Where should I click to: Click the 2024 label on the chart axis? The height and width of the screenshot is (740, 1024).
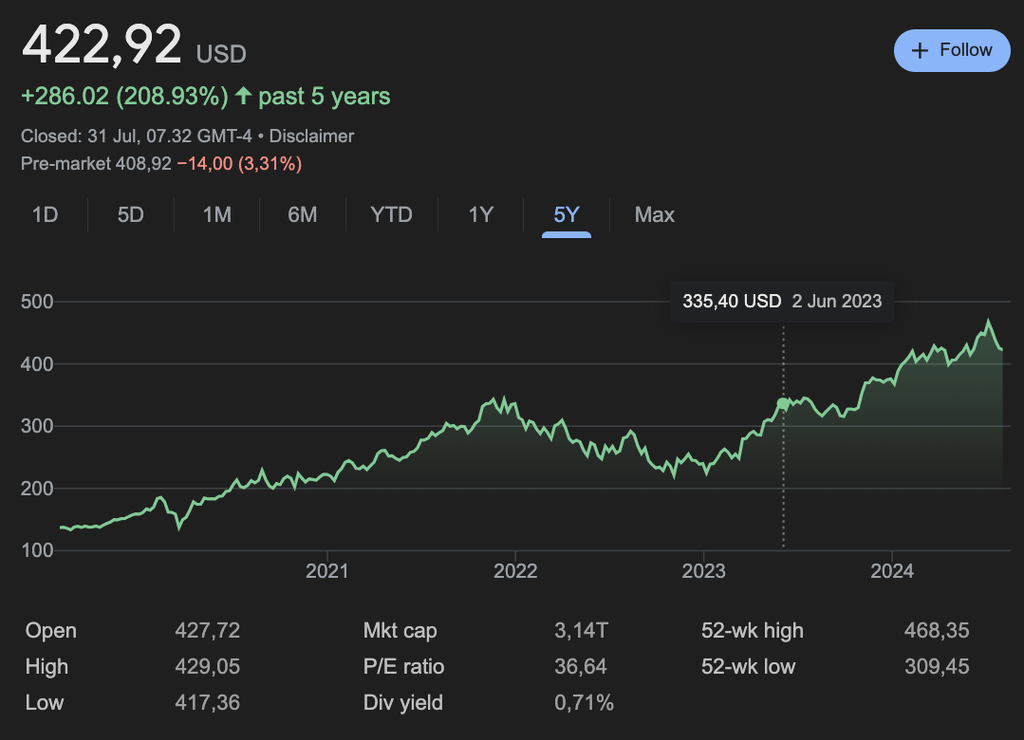coord(892,572)
